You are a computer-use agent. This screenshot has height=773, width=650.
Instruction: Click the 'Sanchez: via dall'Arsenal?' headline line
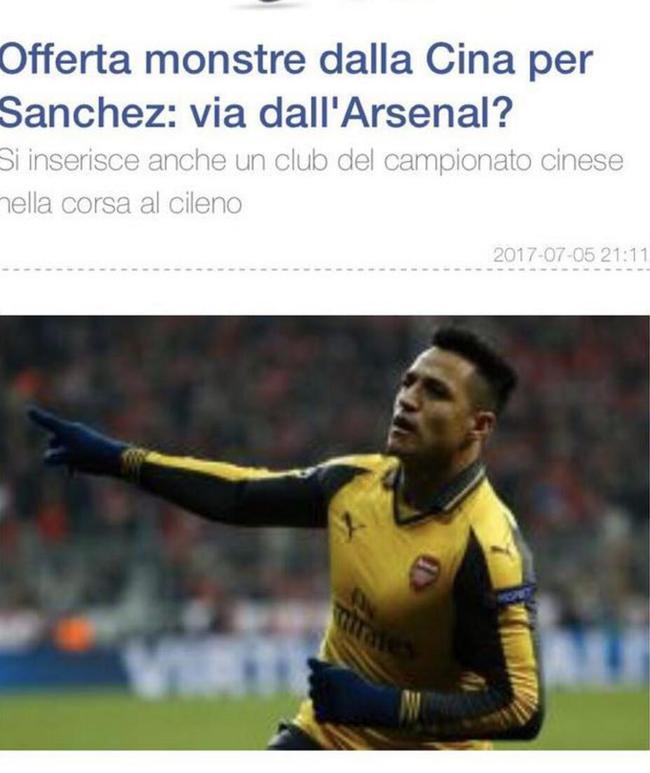click(256, 113)
